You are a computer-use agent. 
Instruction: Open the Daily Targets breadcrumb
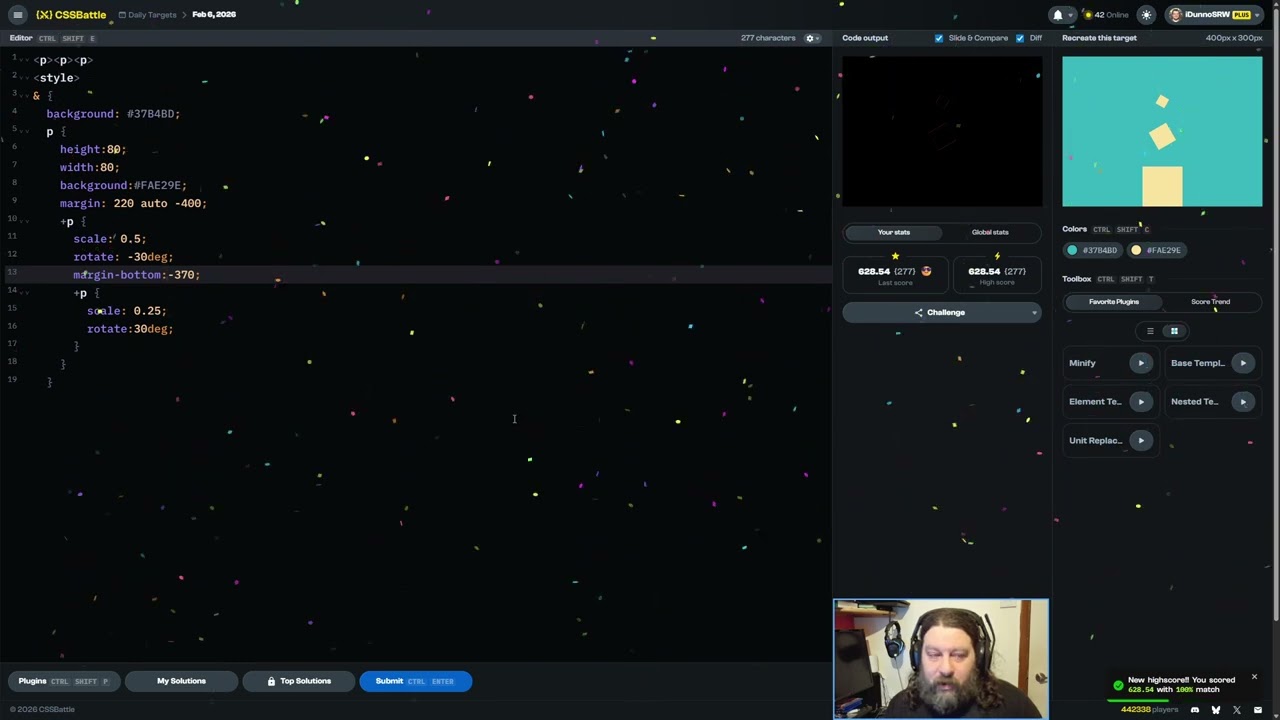(147, 15)
